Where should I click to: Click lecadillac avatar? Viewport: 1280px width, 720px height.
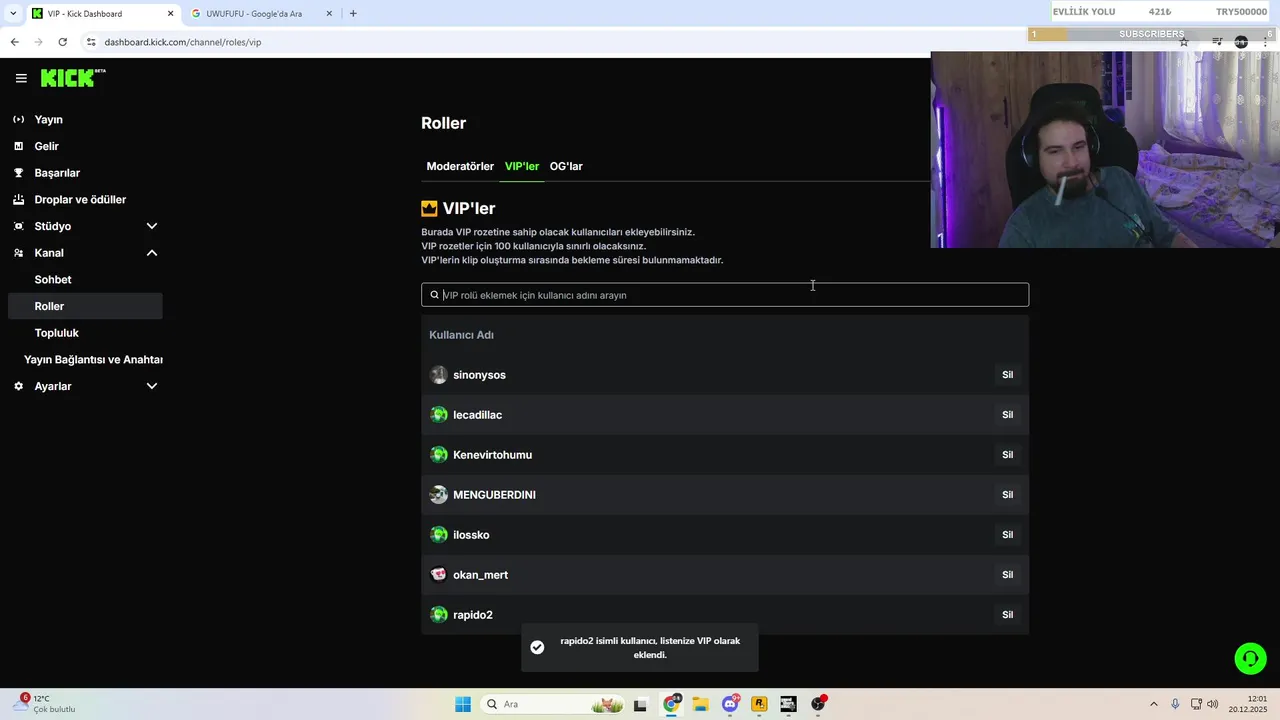pyautogui.click(x=438, y=415)
